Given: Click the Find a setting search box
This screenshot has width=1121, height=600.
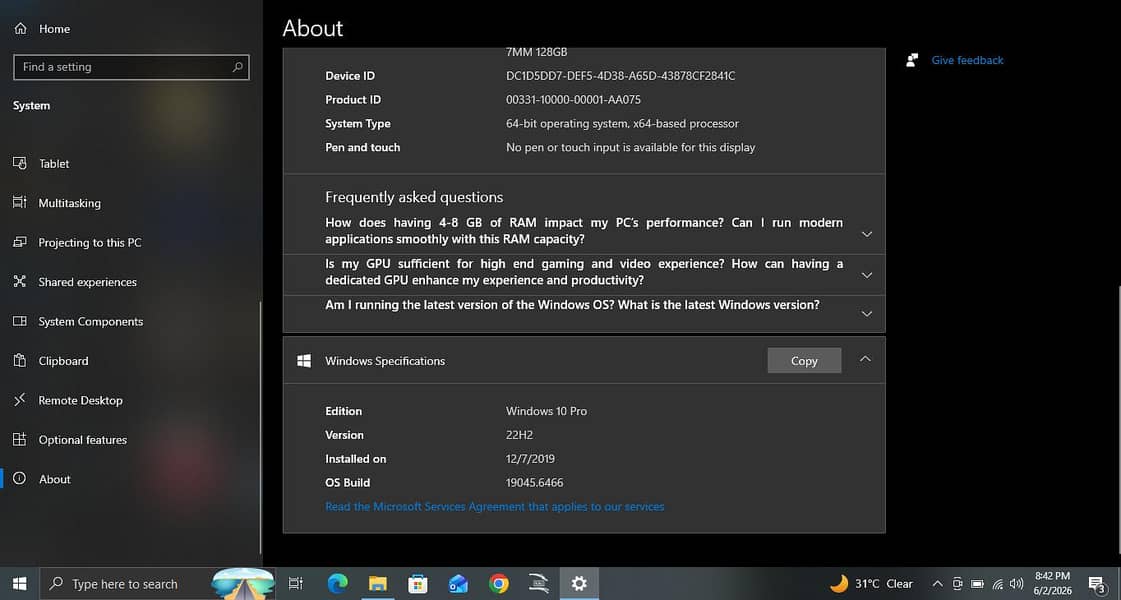Looking at the screenshot, I should coord(131,67).
